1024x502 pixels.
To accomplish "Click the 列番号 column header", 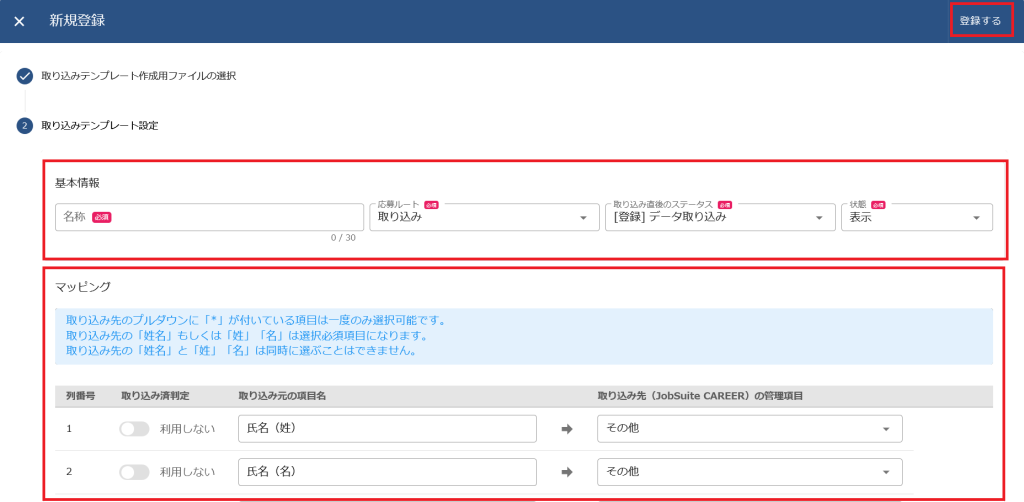I will (x=80, y=396).
